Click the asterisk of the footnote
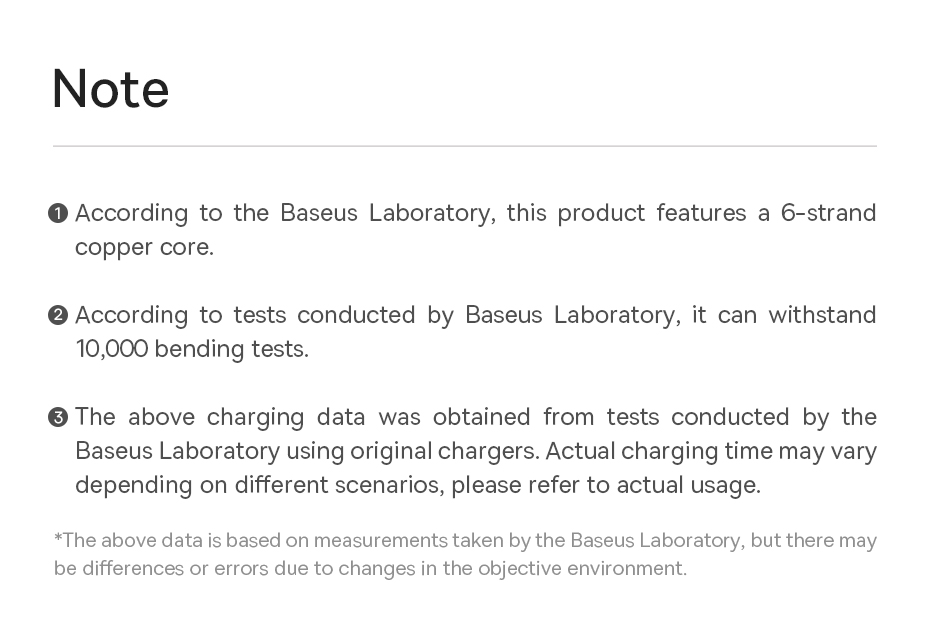 click(x=58, y=537)
